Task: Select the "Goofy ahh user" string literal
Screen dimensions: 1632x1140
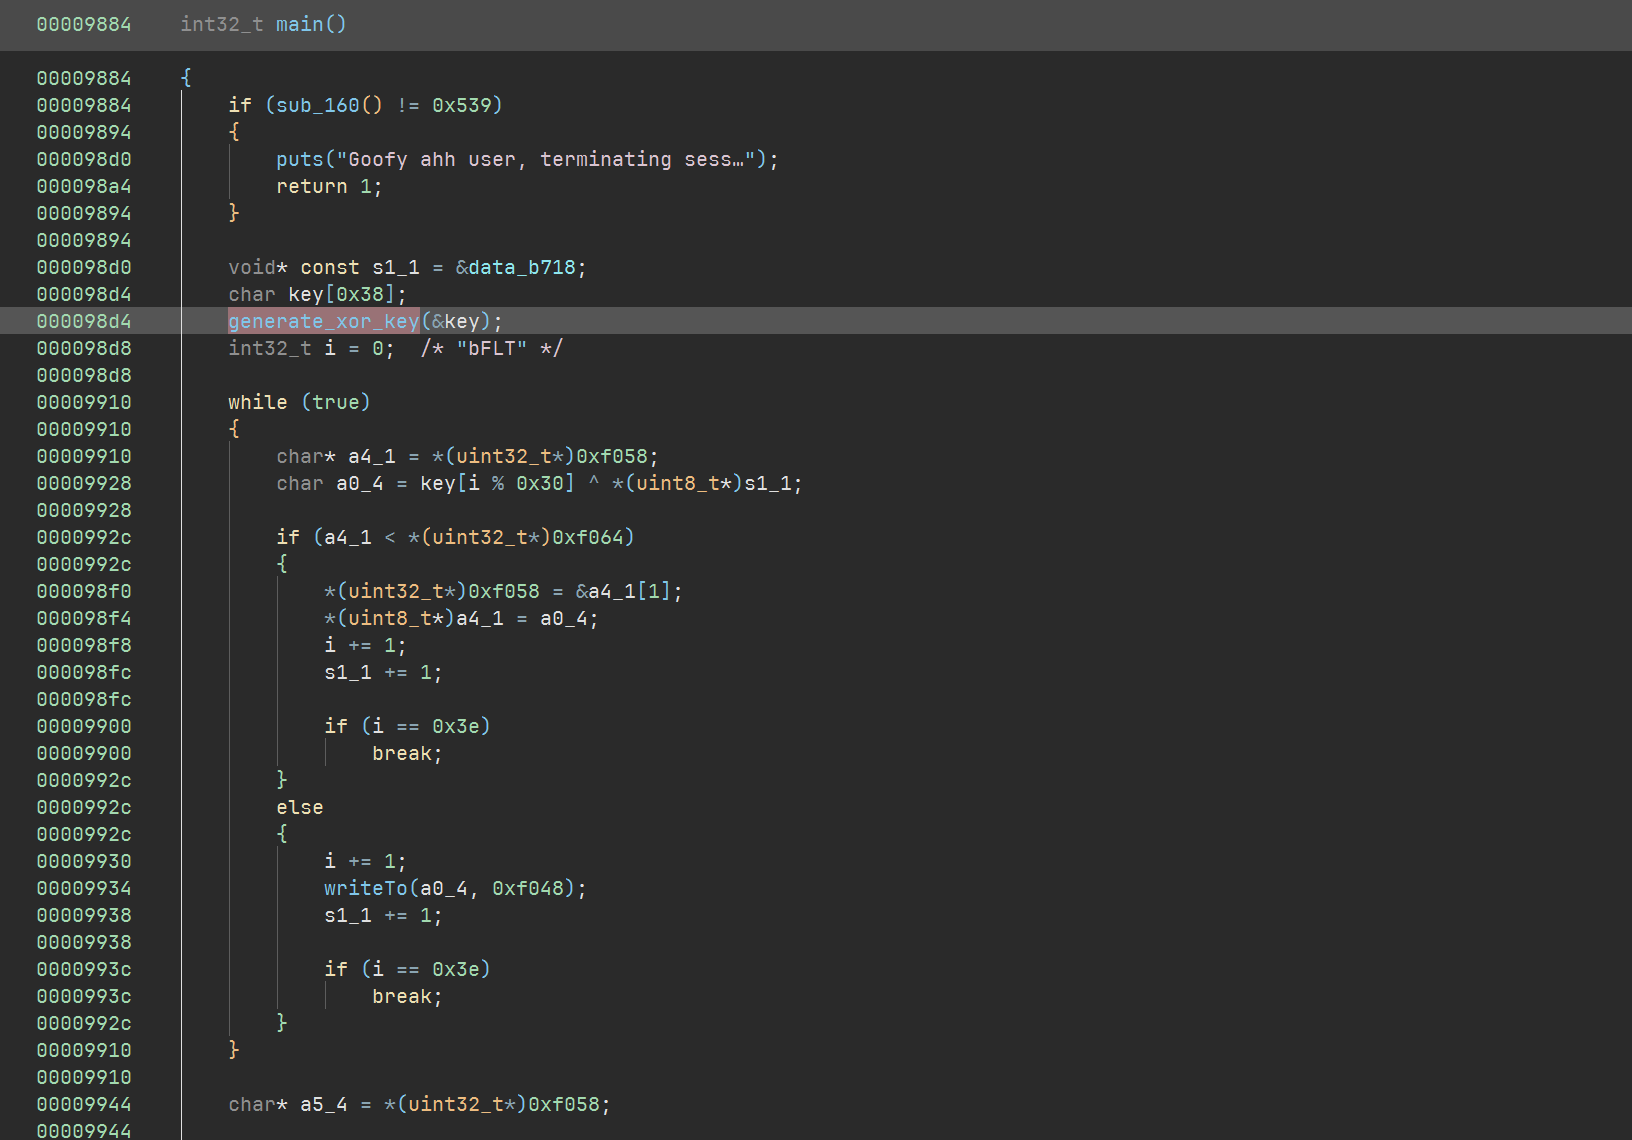Action: (545, 159)
